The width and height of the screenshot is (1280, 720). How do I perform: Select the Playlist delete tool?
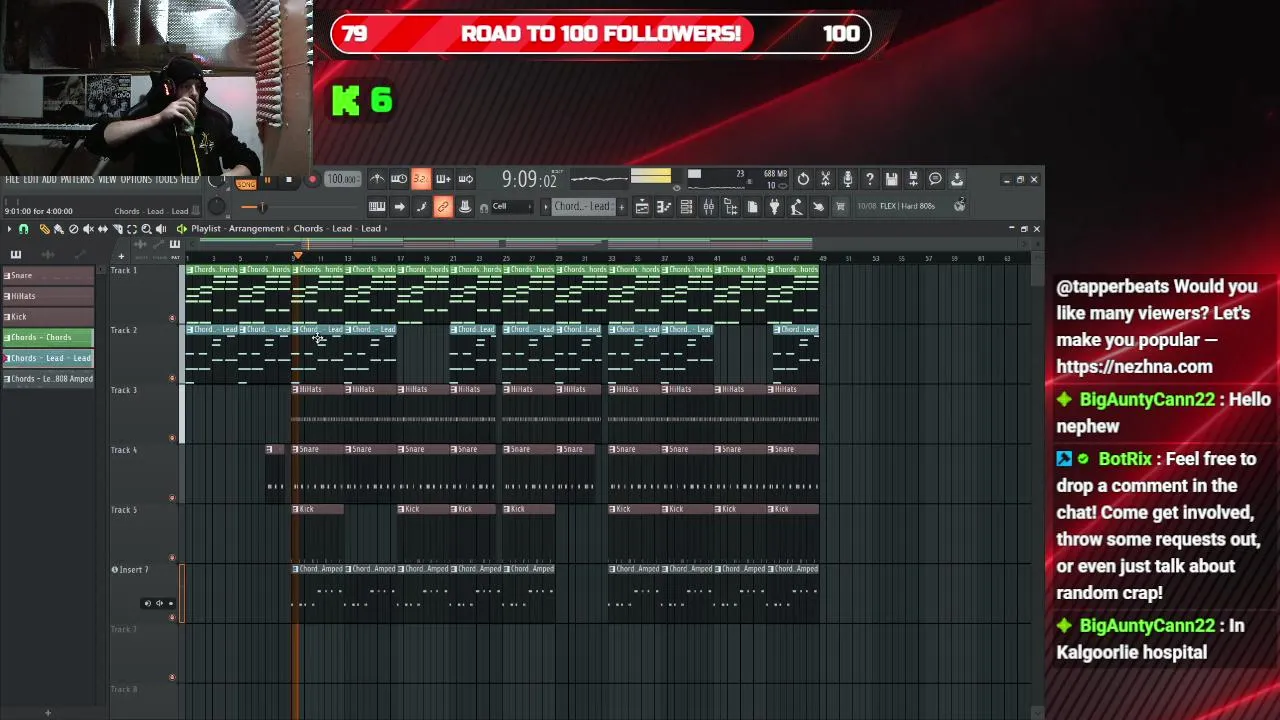[73, 229]
